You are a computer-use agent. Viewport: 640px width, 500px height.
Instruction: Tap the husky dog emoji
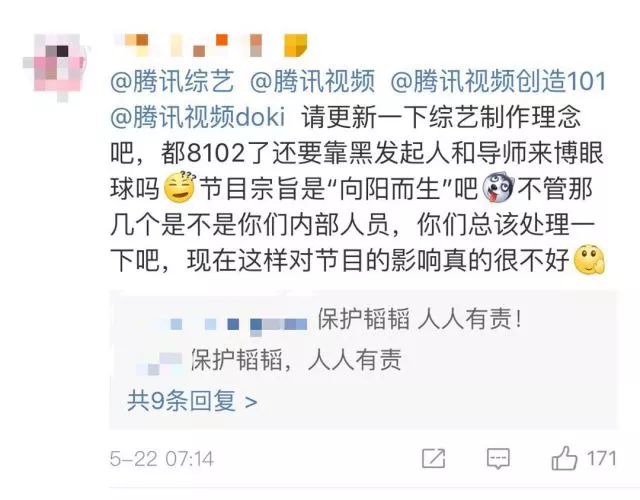click(498, 188)
